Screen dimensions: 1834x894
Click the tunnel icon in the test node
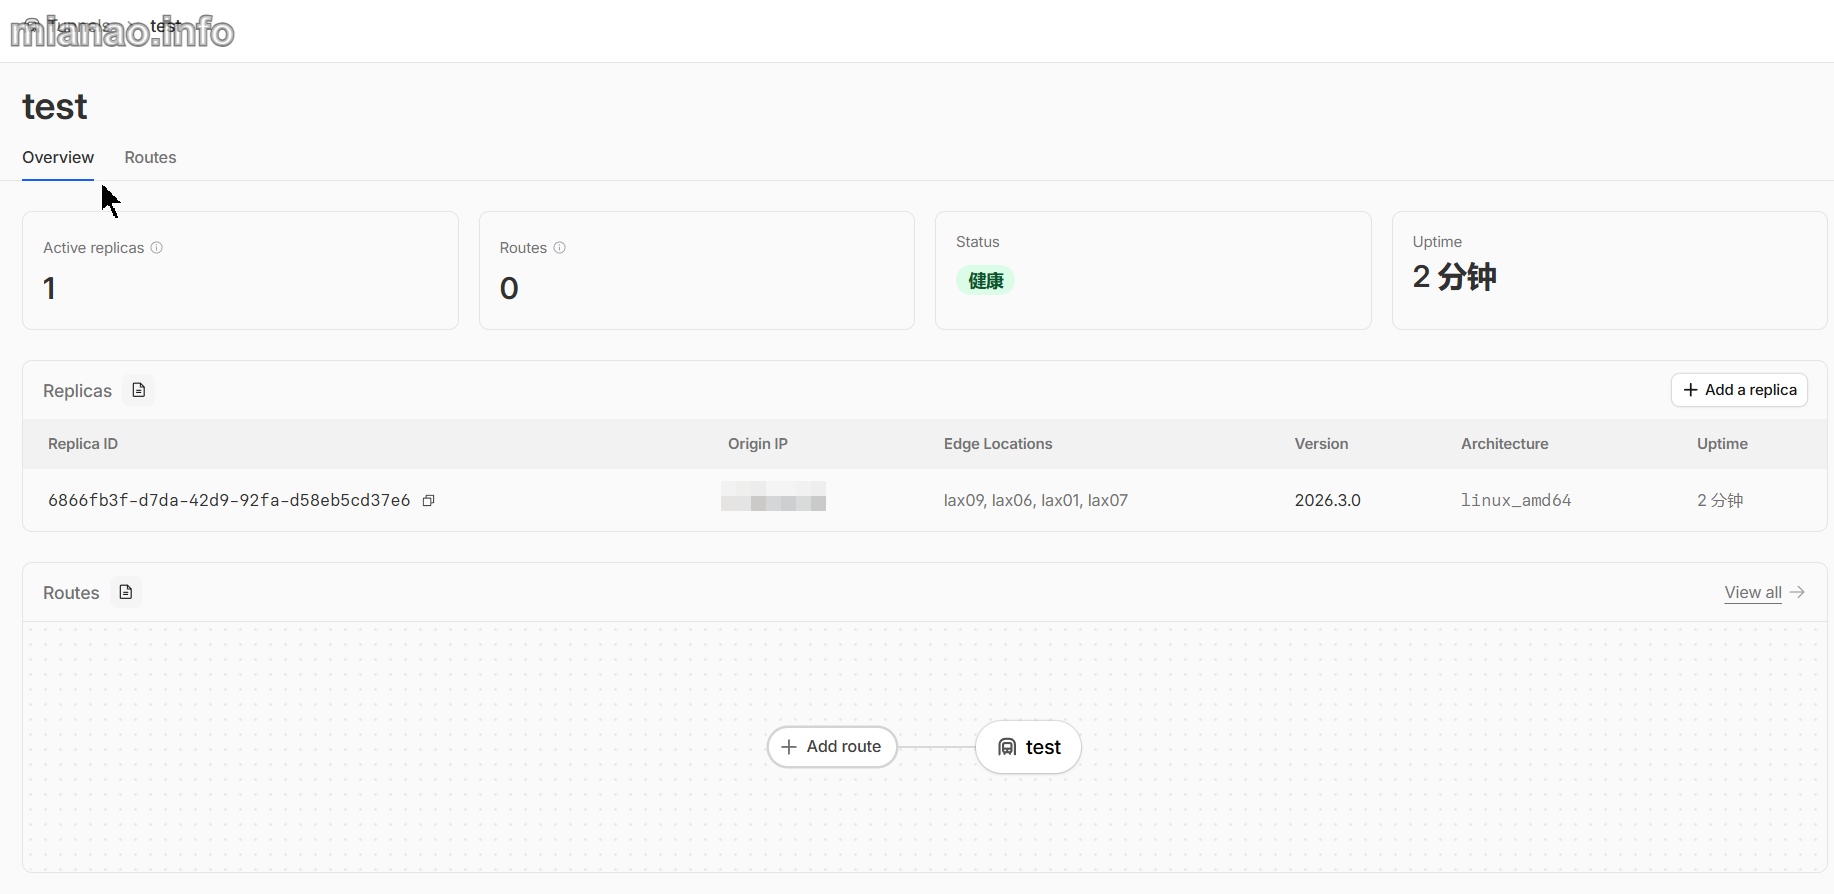tap(1007, 747)
